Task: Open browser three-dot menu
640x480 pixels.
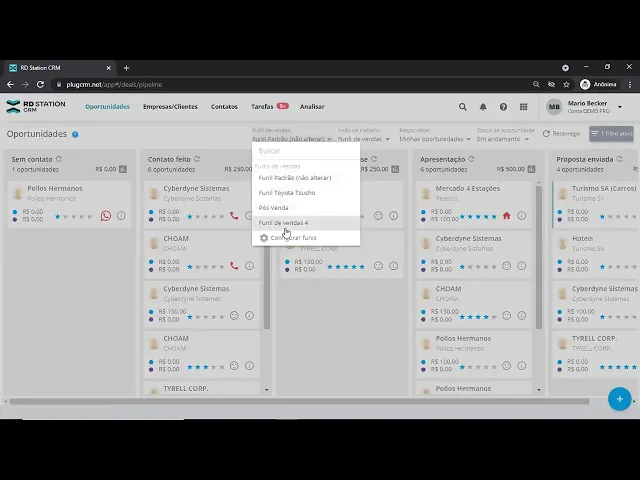Action: (x=630, y=84)
